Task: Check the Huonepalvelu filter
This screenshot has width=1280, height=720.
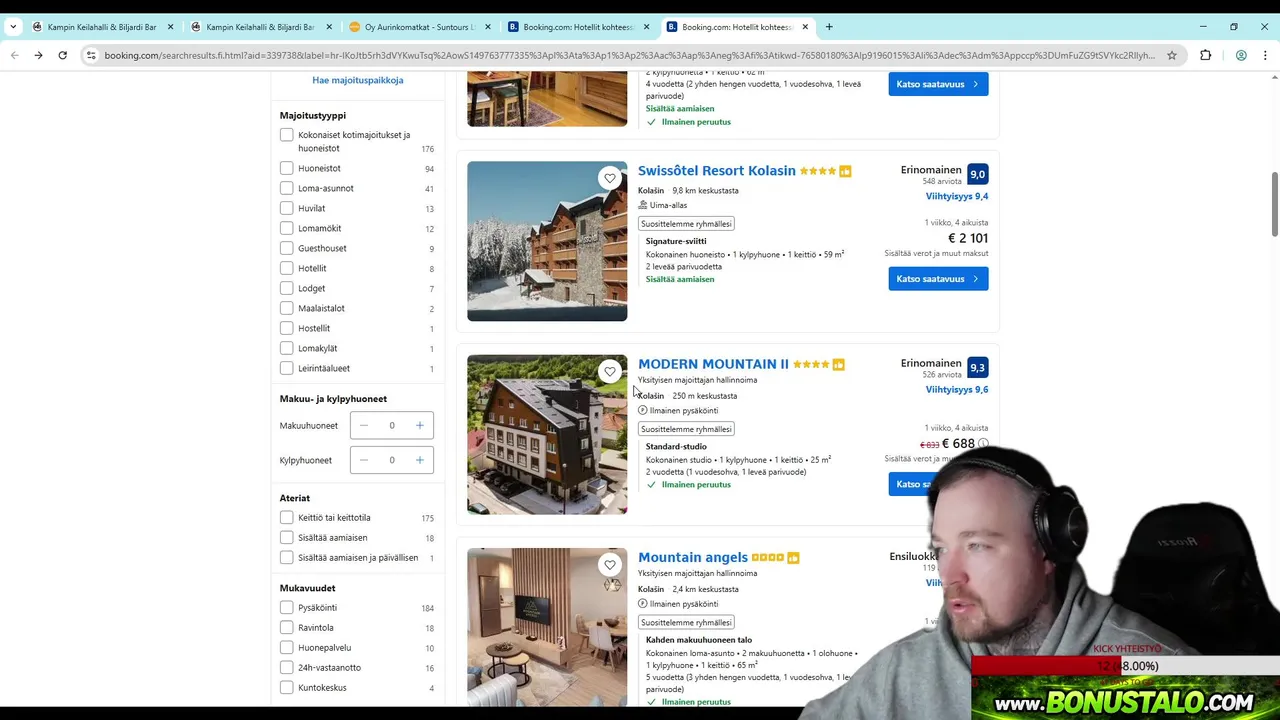Action: (x=287, y=647)
